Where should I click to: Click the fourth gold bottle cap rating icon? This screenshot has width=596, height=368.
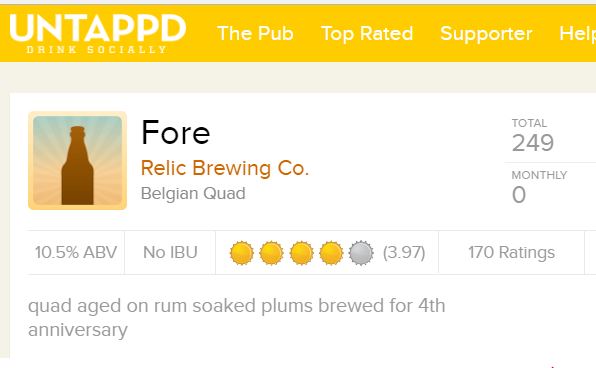pyautogui.click(x=331, y=253)
